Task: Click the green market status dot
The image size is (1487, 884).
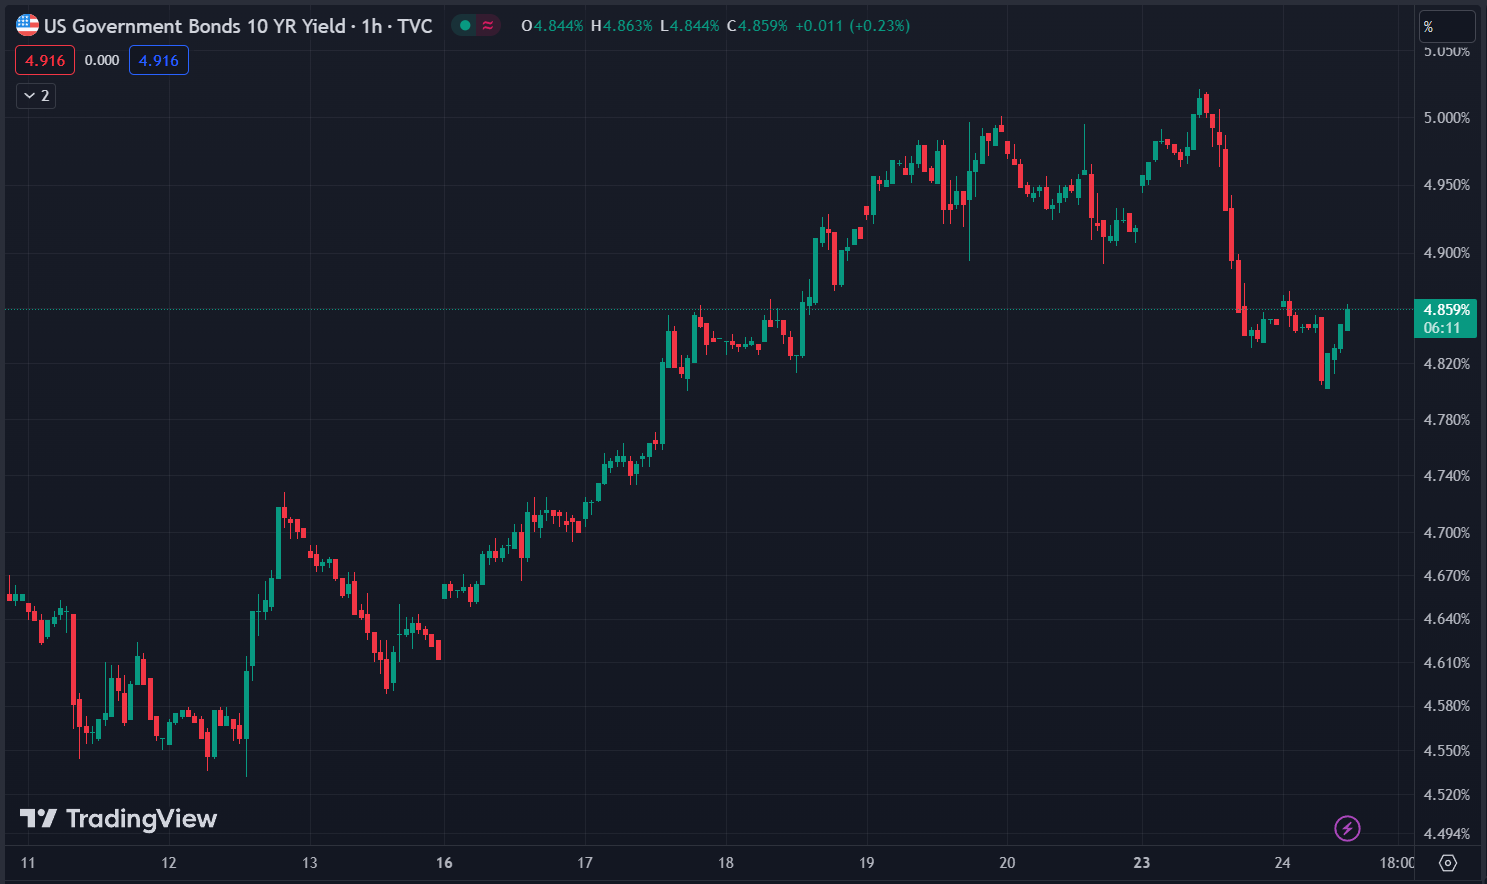Action: coord(465,26)
